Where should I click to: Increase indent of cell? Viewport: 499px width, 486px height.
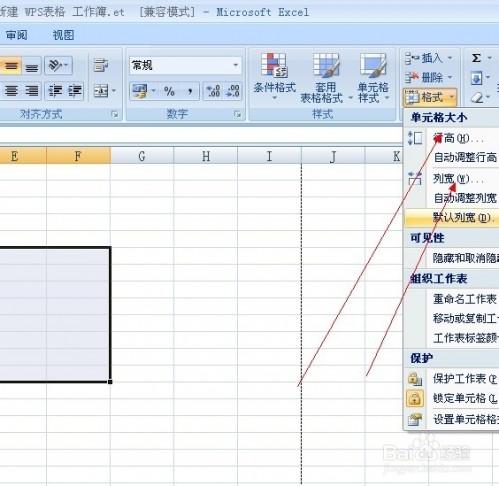[x=75, y=91]
